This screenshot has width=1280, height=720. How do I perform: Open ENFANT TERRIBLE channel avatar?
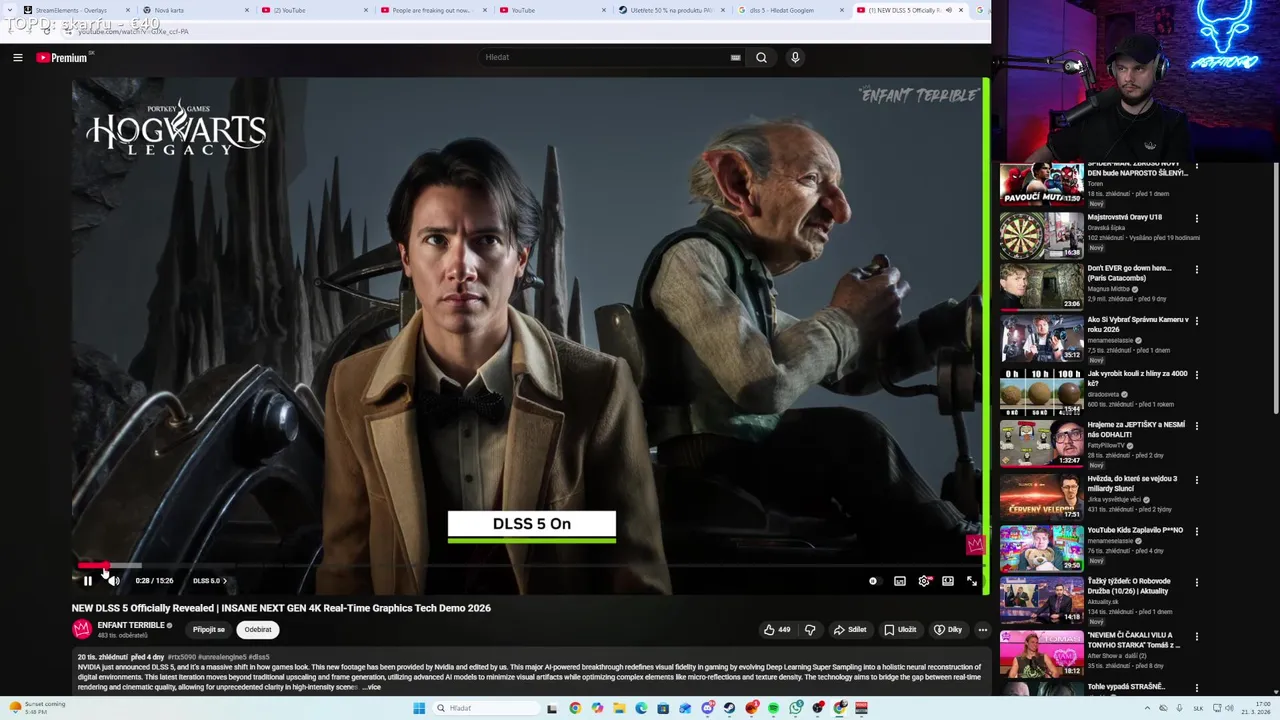pyautogui.click(x=82, y=629)
